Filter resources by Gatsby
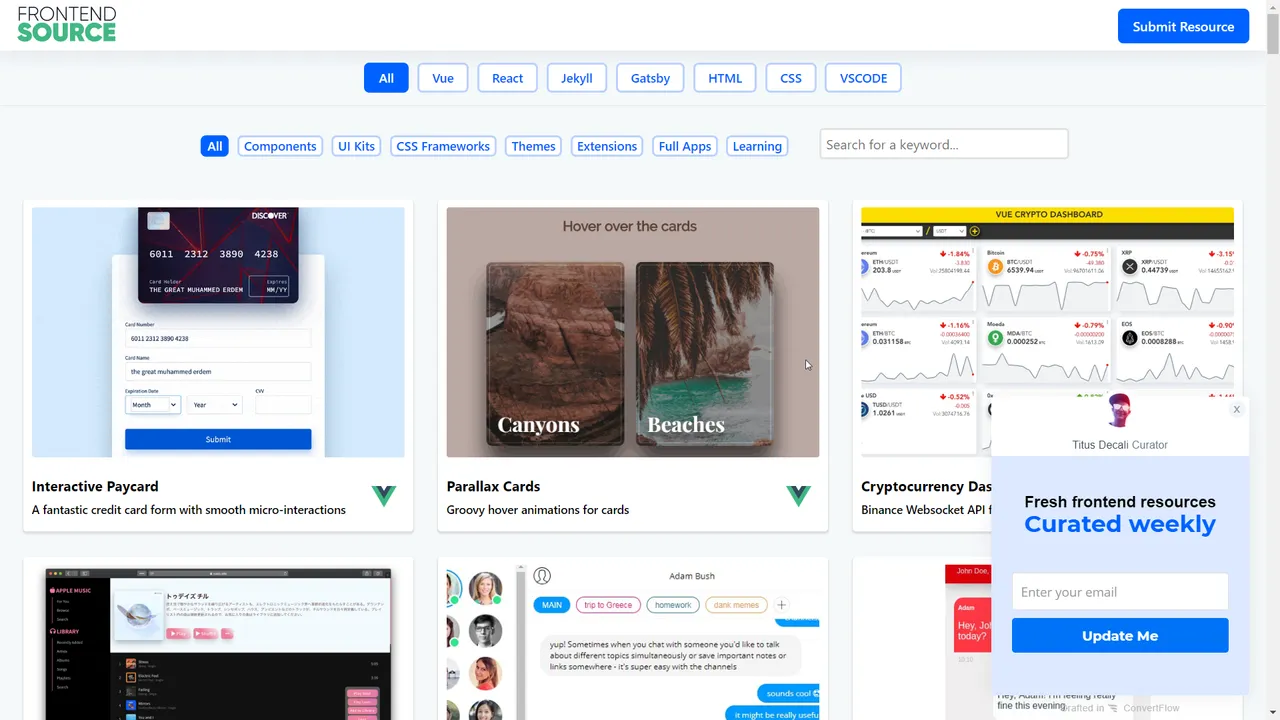Screen dimensions: 1280x720 (x=650, y=78)
